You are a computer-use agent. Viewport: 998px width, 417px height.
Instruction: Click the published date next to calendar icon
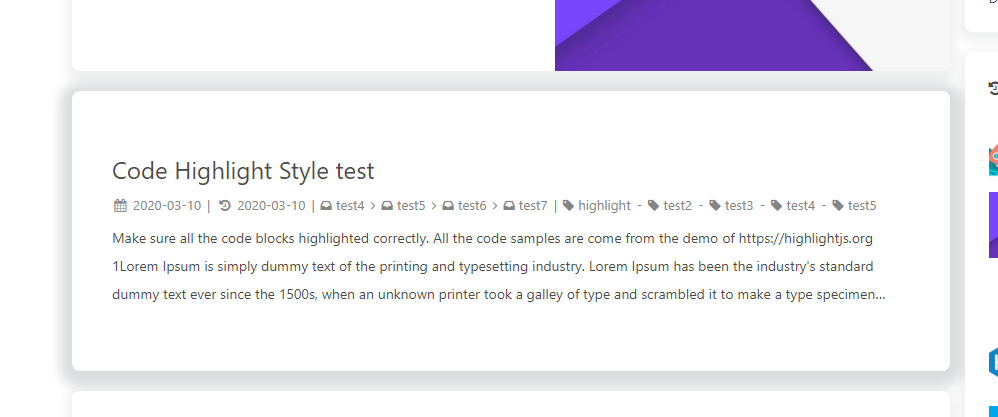[x=167, y=206]
